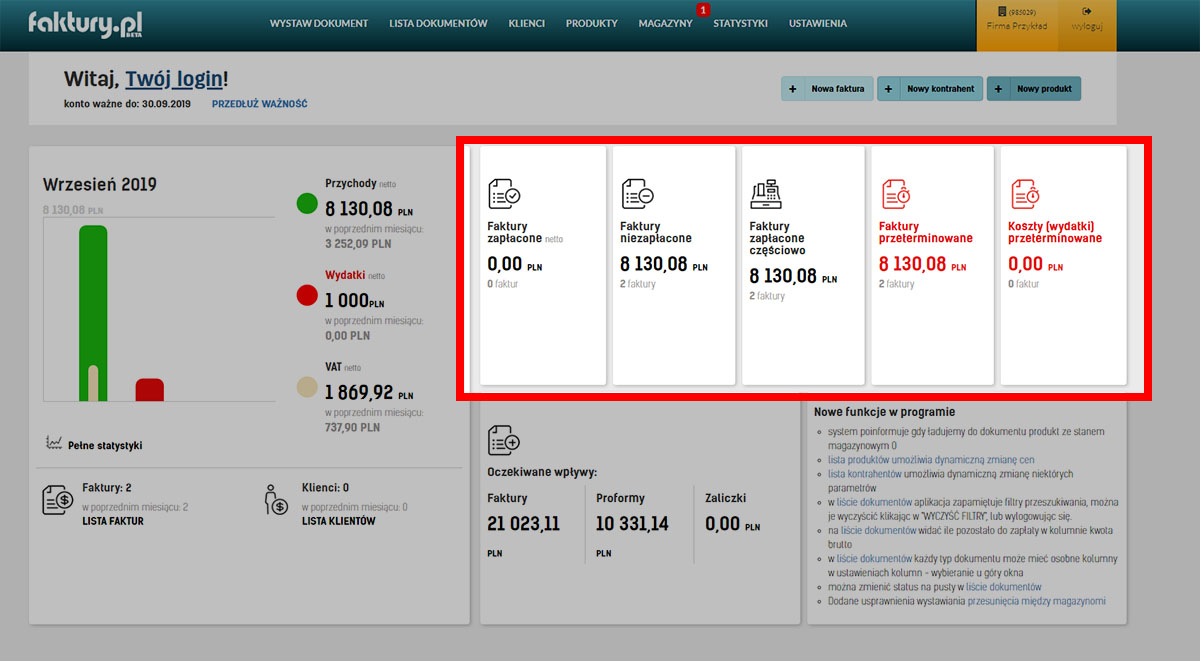Click the invoice dollar icon beside Faktury: 2
The image size is (1200, 661).
pos(57,500)
